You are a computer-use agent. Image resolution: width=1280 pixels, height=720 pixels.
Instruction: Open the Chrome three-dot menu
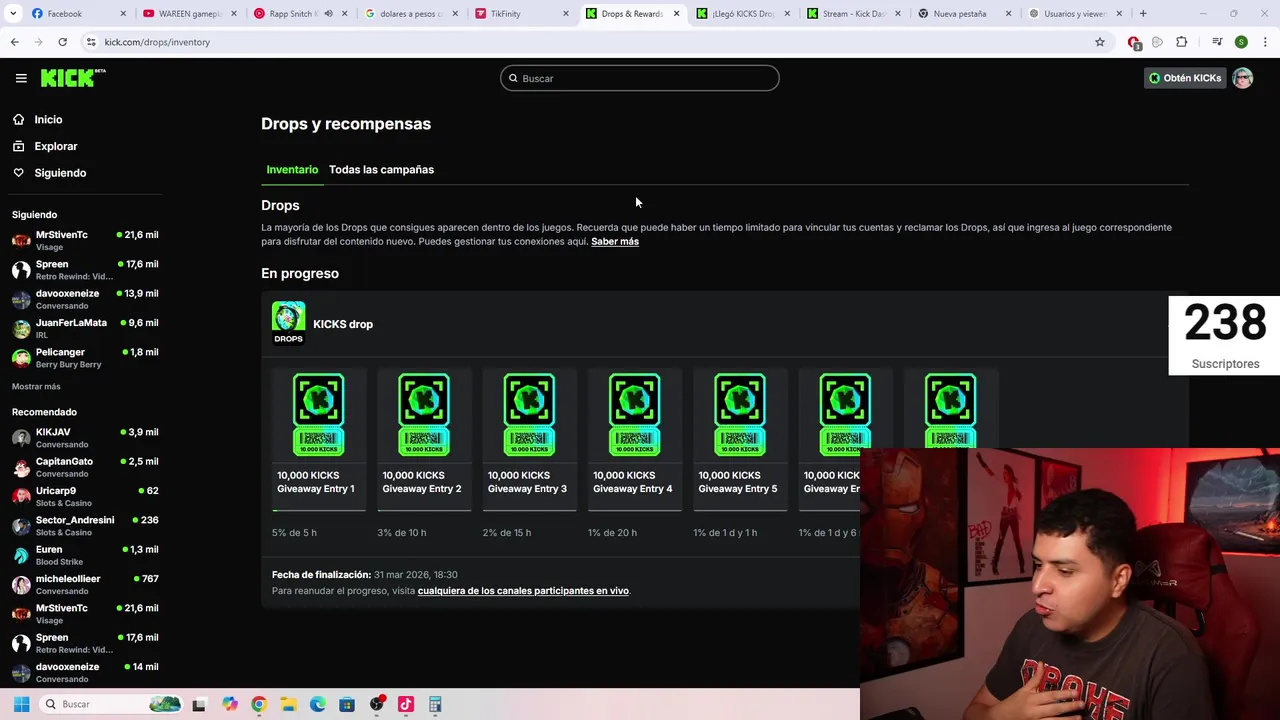coord(1266,42)
